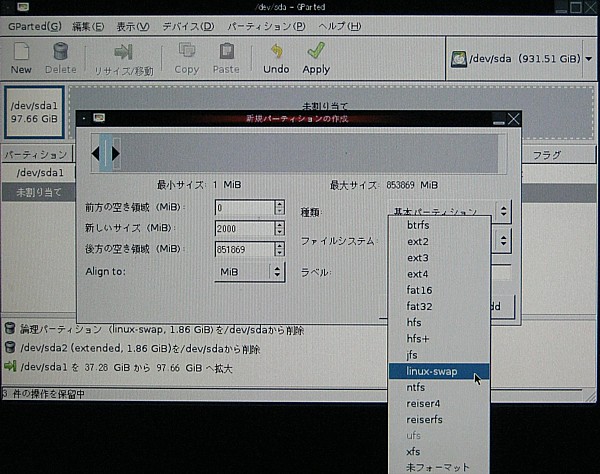
Task: Select jfs from filesystem list
Action: [439, 355]
